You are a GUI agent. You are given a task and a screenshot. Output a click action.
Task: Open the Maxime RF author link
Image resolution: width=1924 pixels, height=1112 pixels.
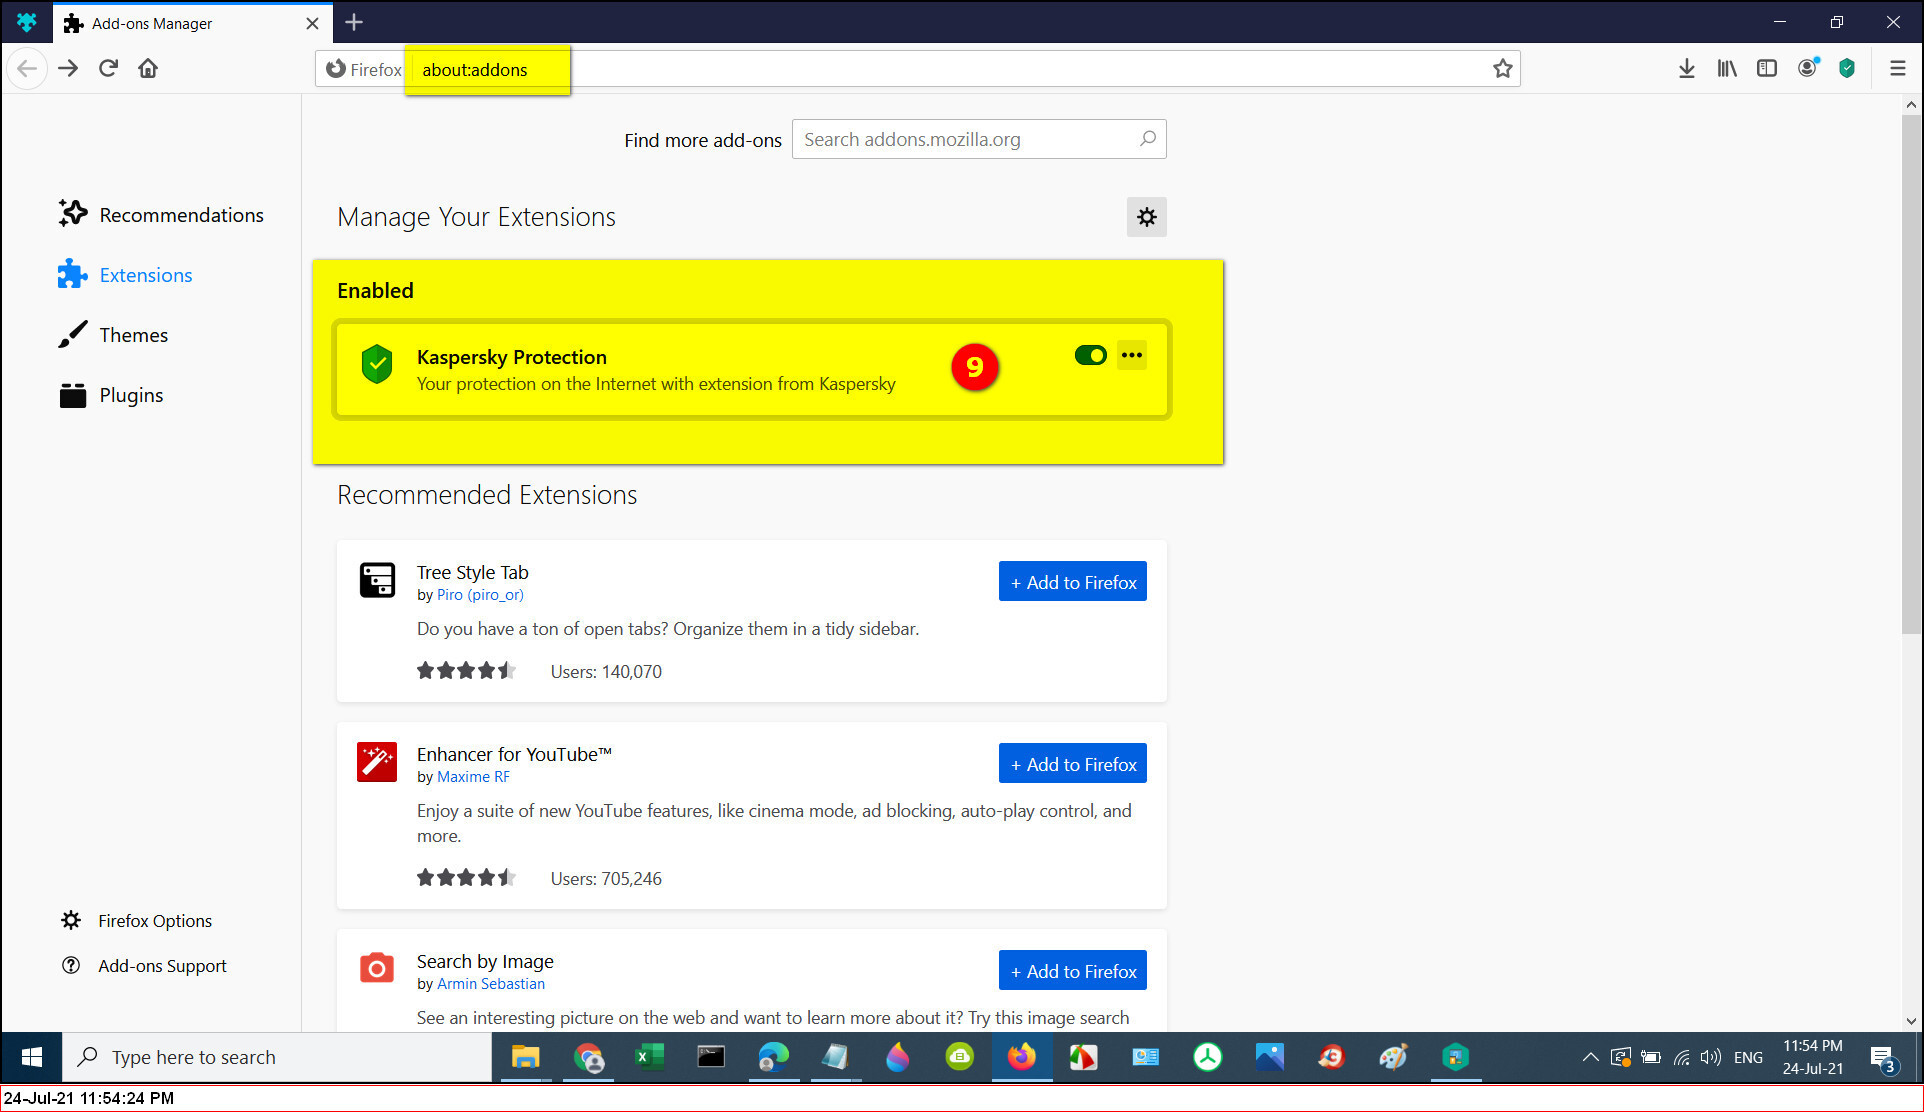click(473, 777)
